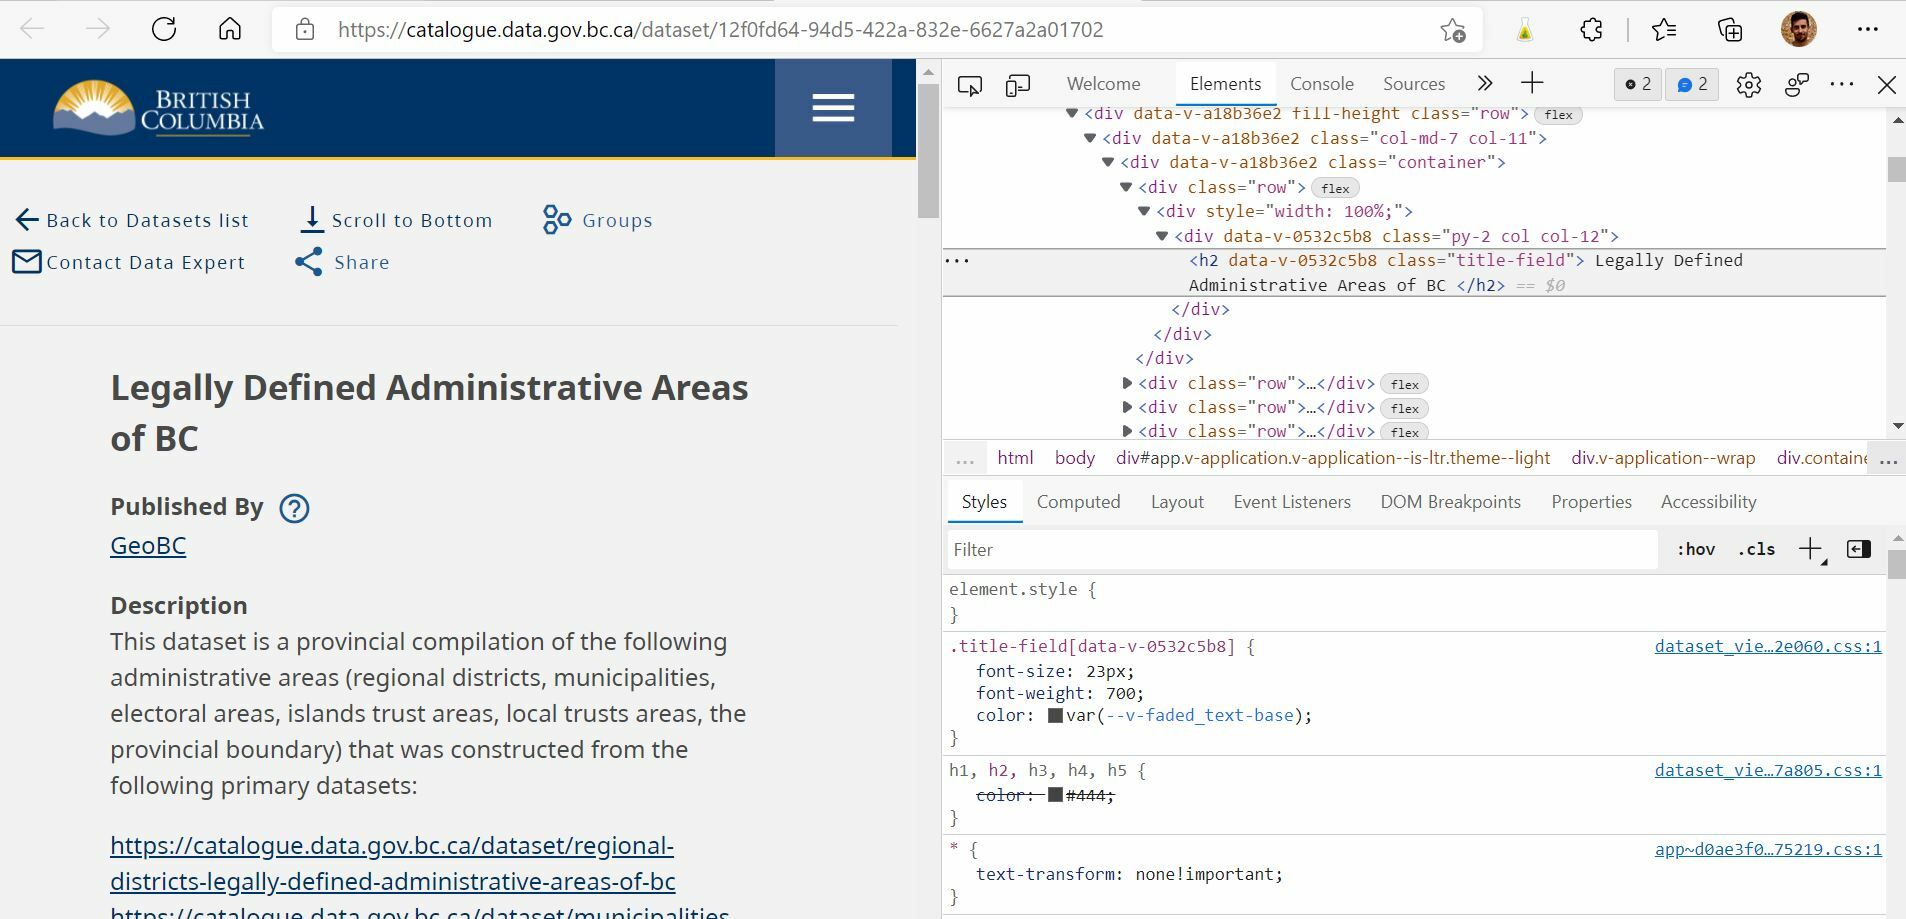The height and width of the screenshot is (919, 1906).
Task: Open the Favorites list icon
Action: (1664, 30)
